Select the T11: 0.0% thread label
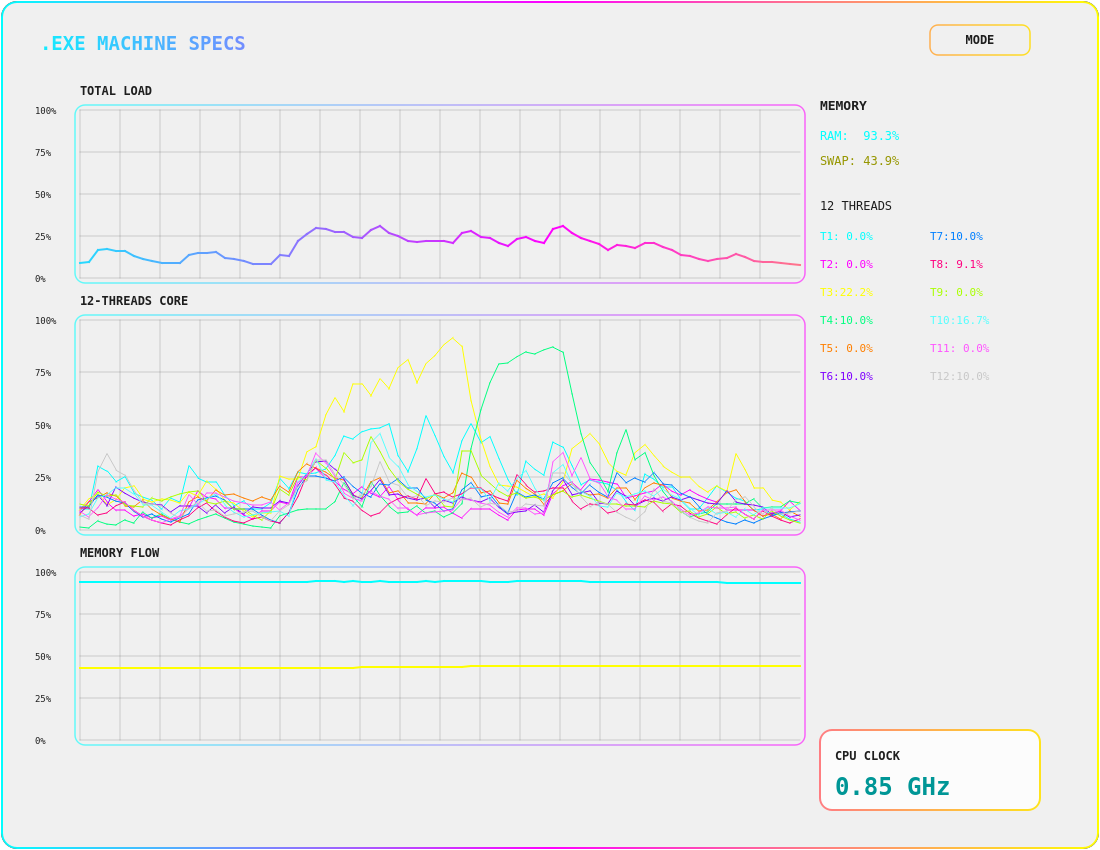This screenshot has height=850, width=1100. pos(959,349)
